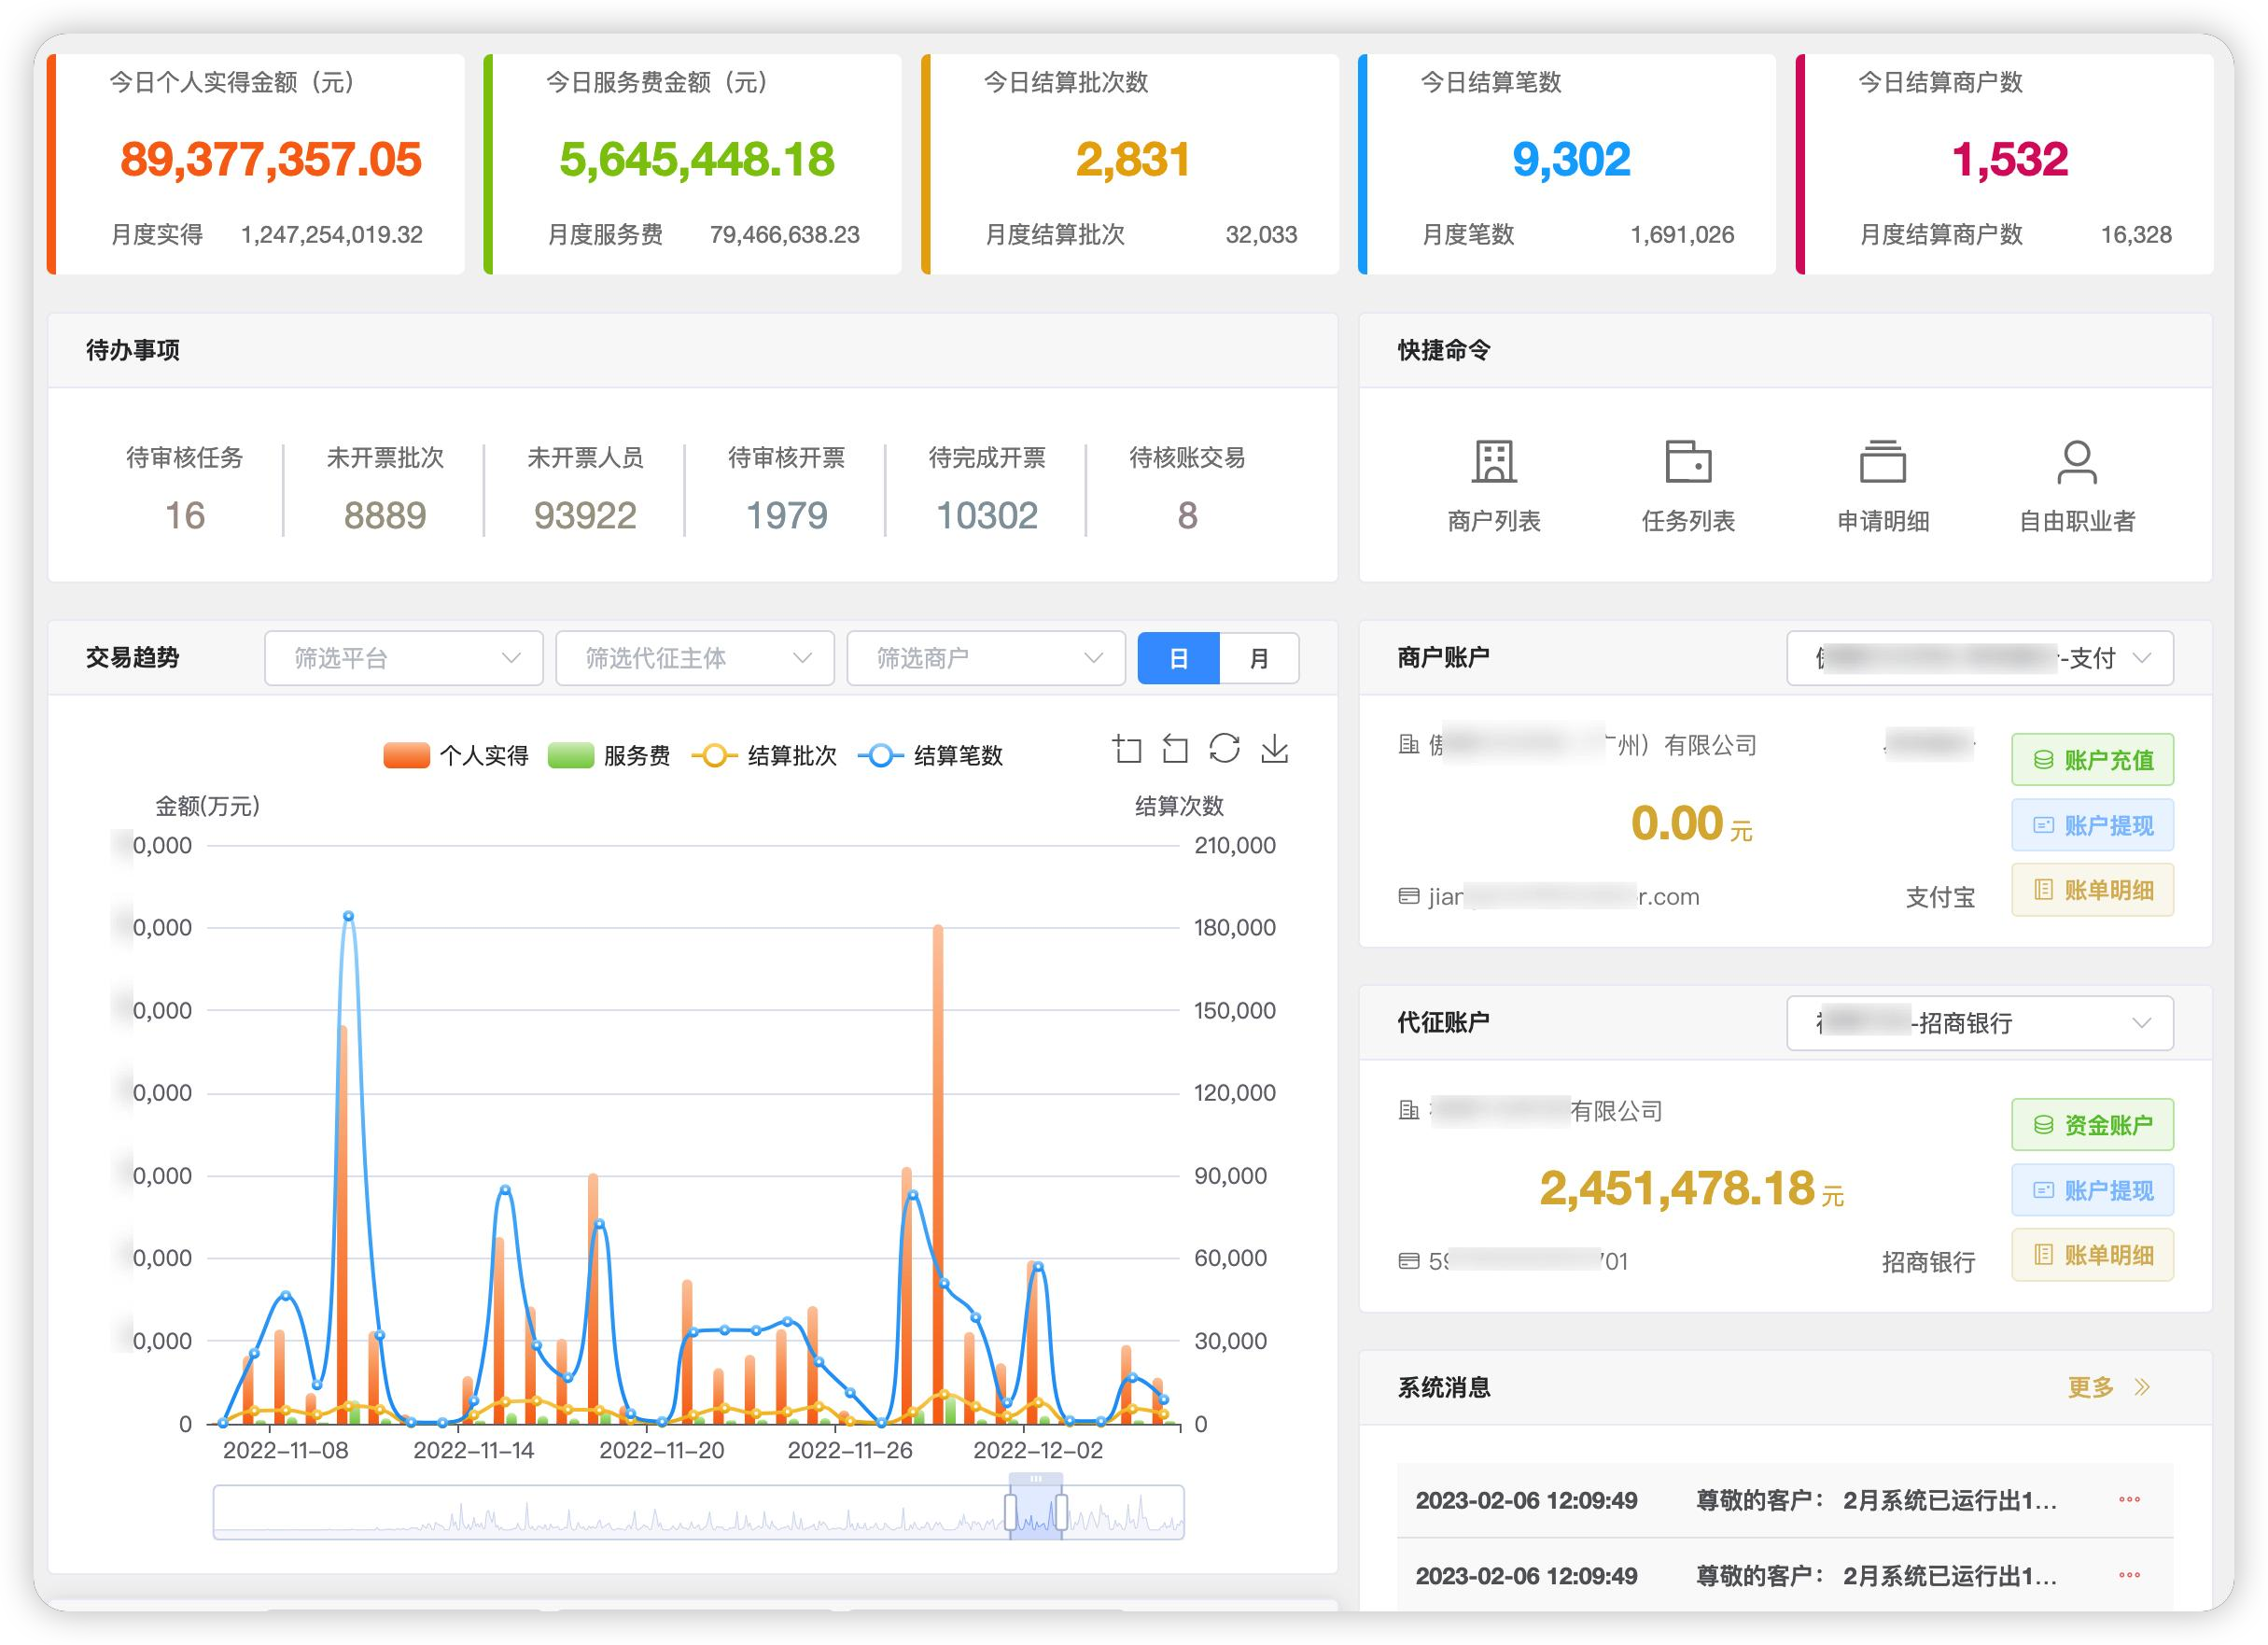Open the 待审核开票 count 1979
2268x1645 pixels.
[x=786, y=516]
